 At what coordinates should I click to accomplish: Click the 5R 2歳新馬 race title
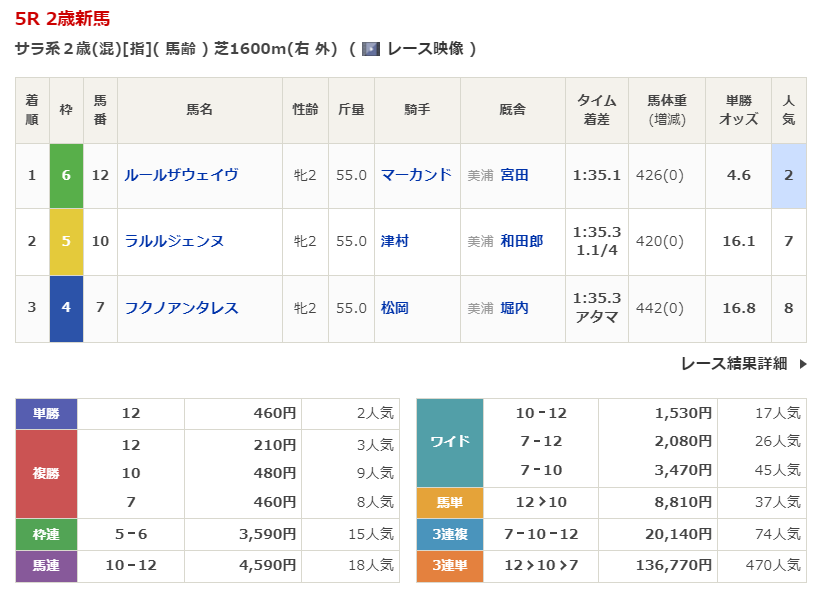pos(63,19)
